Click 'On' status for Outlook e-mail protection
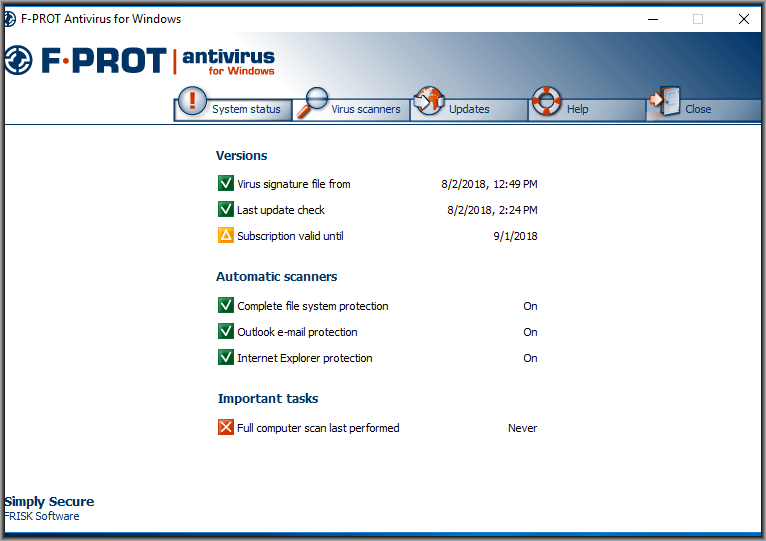766x541 pixels. coord(530,332)
